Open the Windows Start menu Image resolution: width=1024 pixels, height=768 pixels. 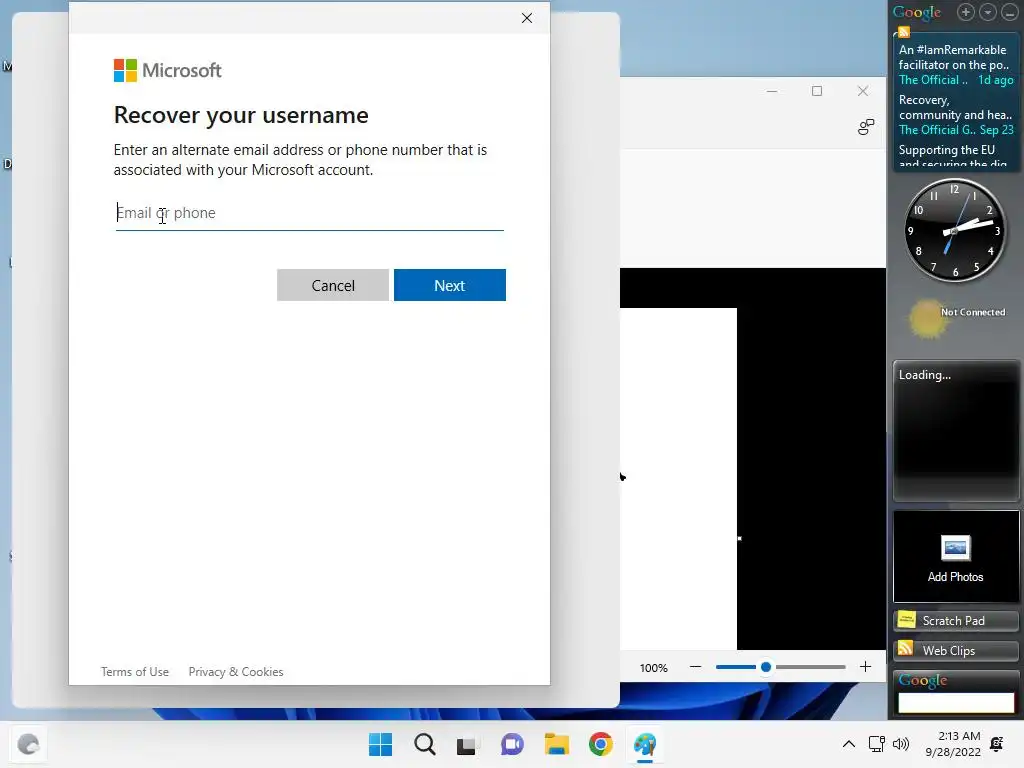(x=380, y=744)
